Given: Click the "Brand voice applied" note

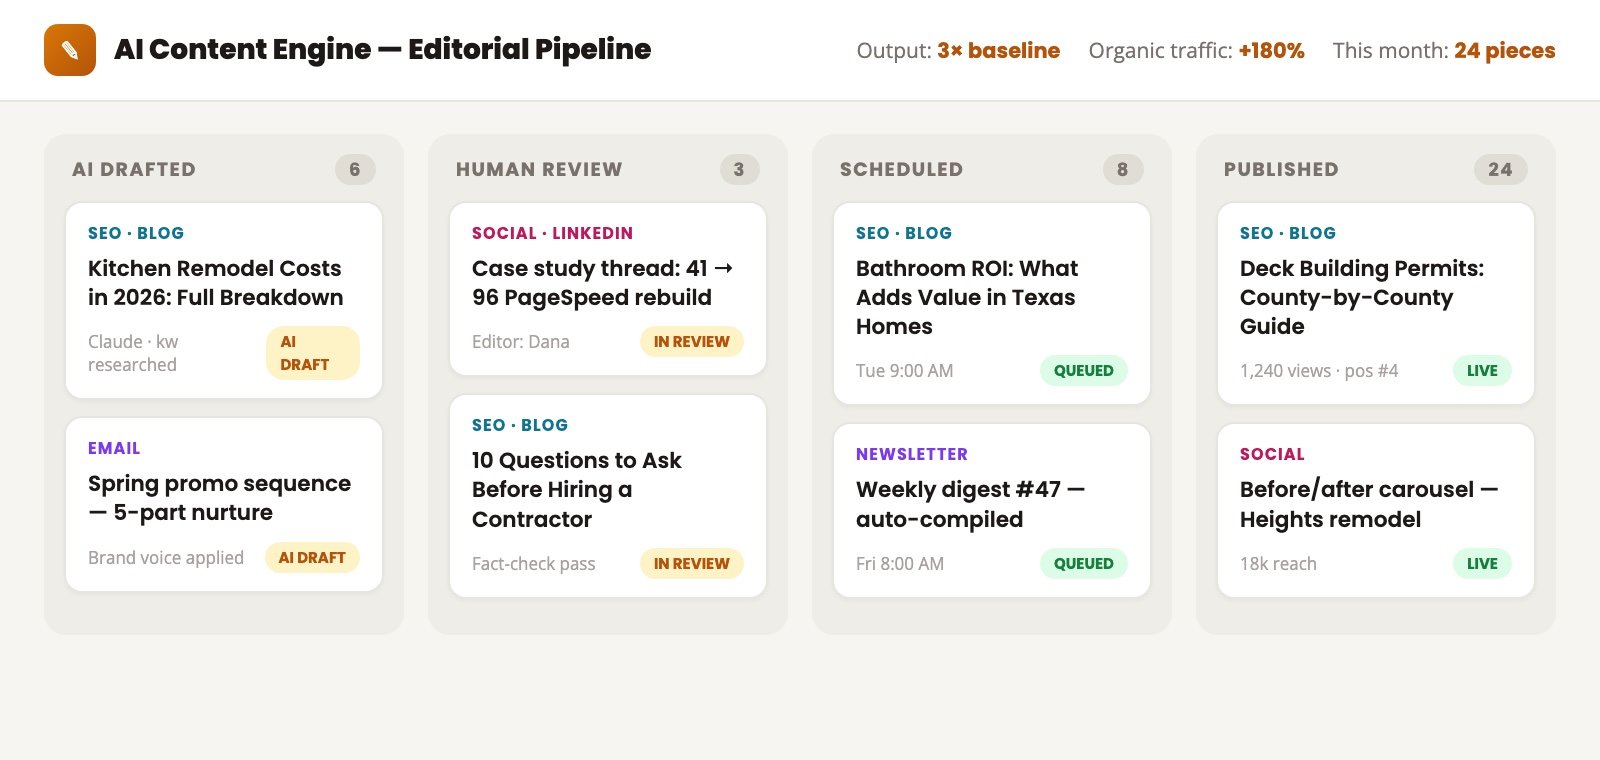Looking at the screenshot, I should [x=166, y=558].
